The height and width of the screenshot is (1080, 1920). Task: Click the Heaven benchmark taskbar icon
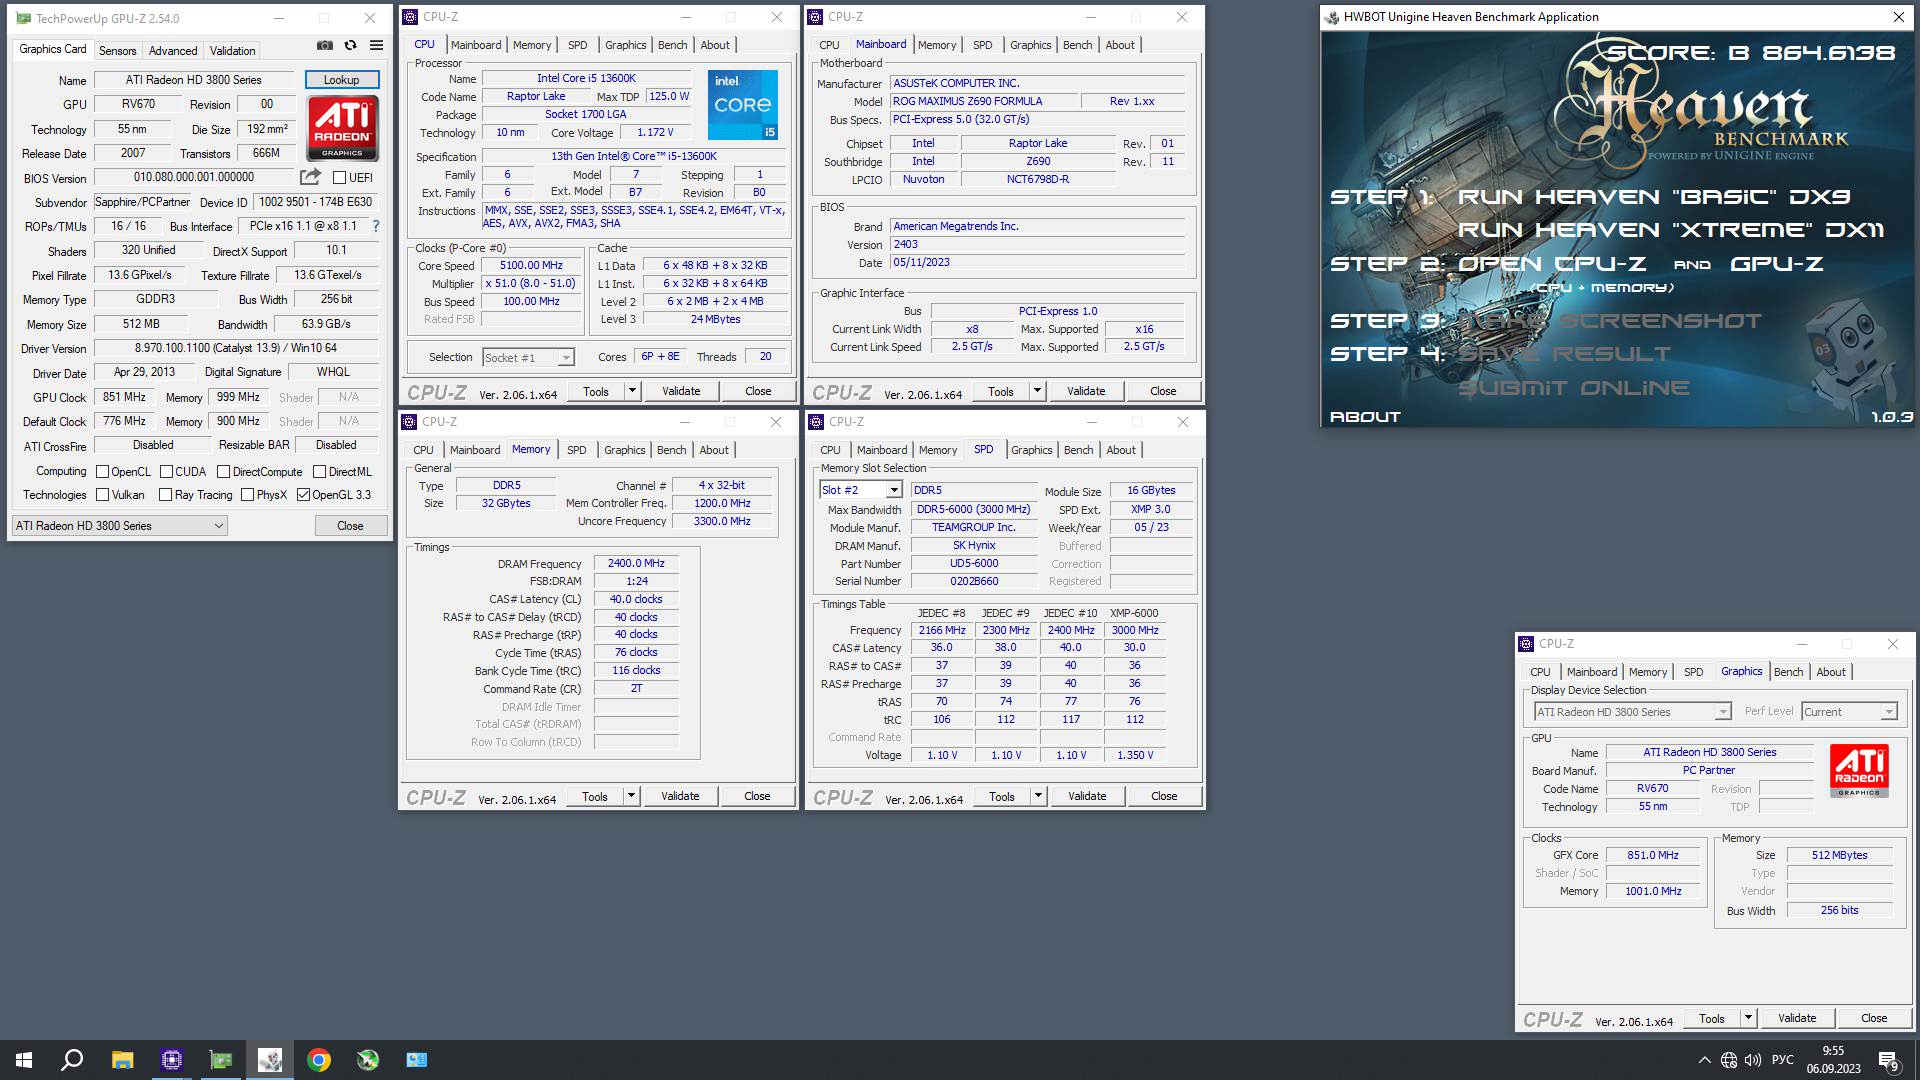pyautogui.click(x=270, y=1060)
